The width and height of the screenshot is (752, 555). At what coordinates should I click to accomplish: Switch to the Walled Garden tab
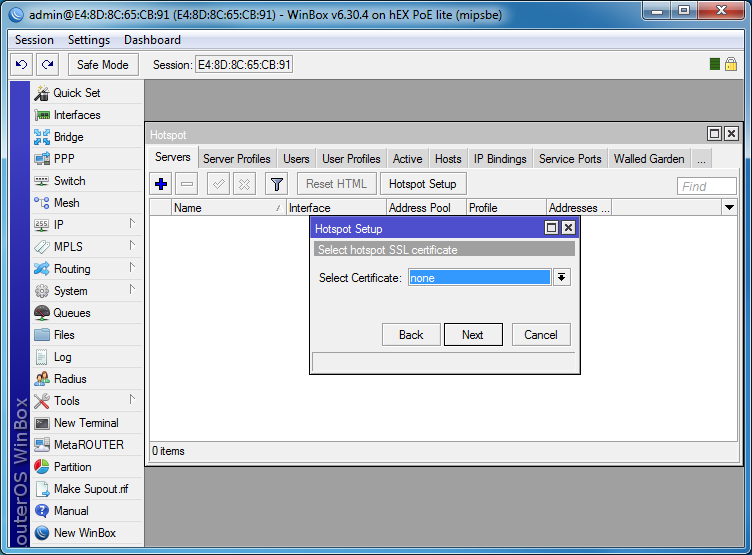coord(649,159)
